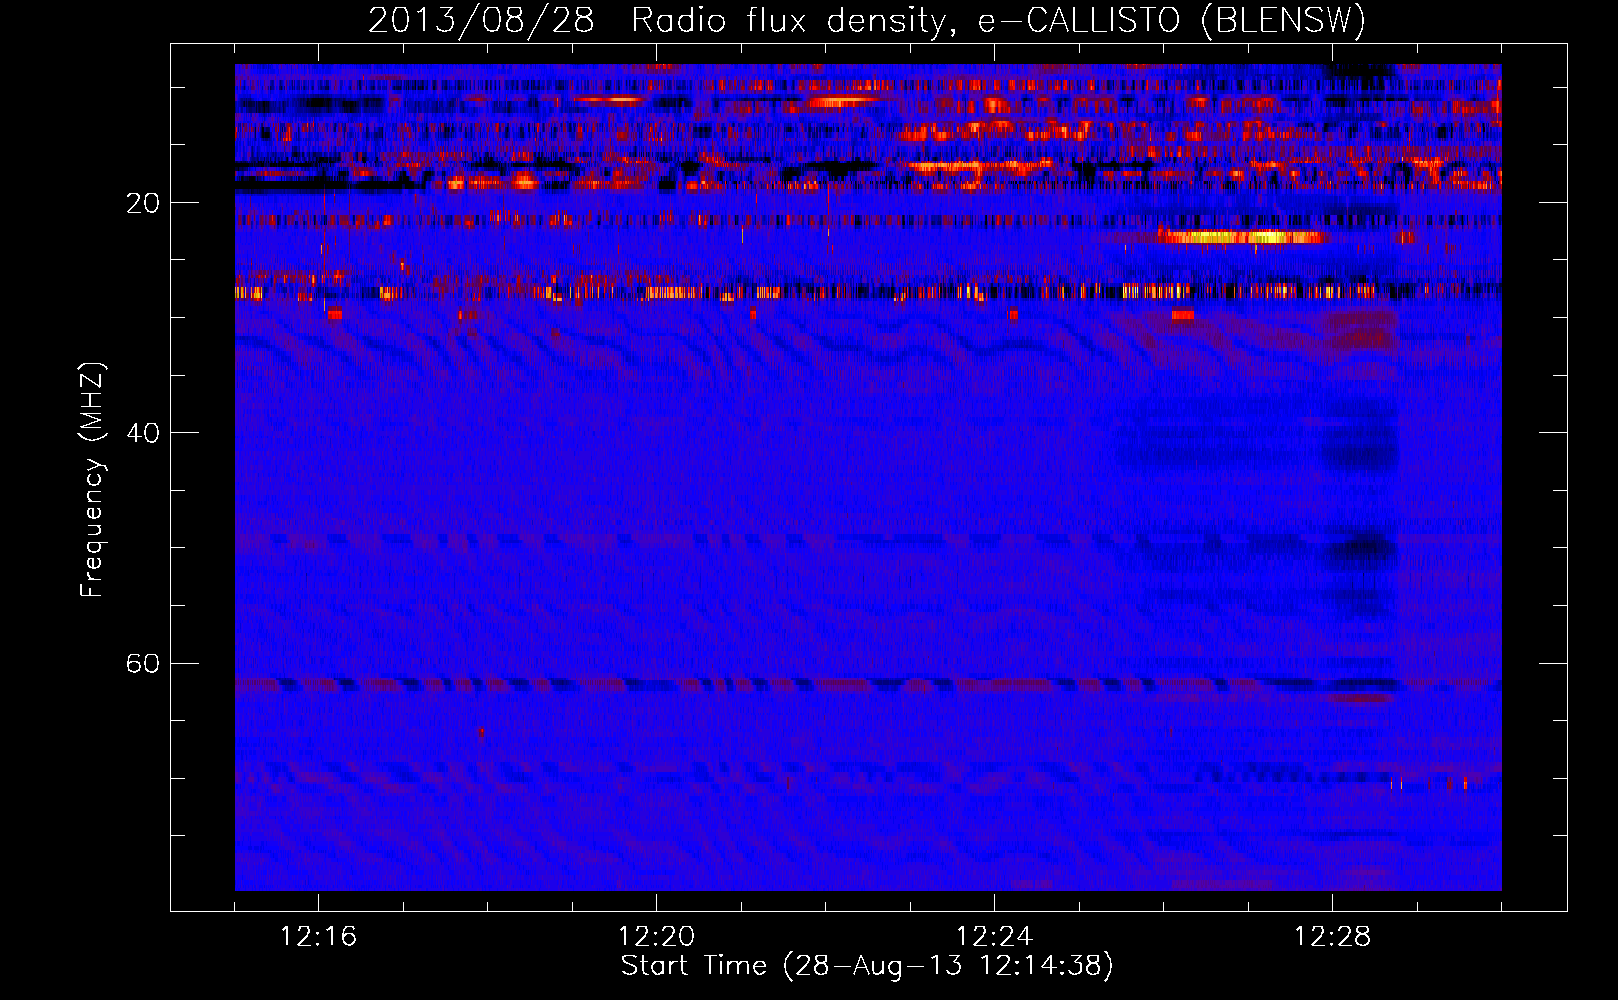Click the '40' frequency tick label
Viewport: 1618px width, 1000px height.
click(142, 433)
